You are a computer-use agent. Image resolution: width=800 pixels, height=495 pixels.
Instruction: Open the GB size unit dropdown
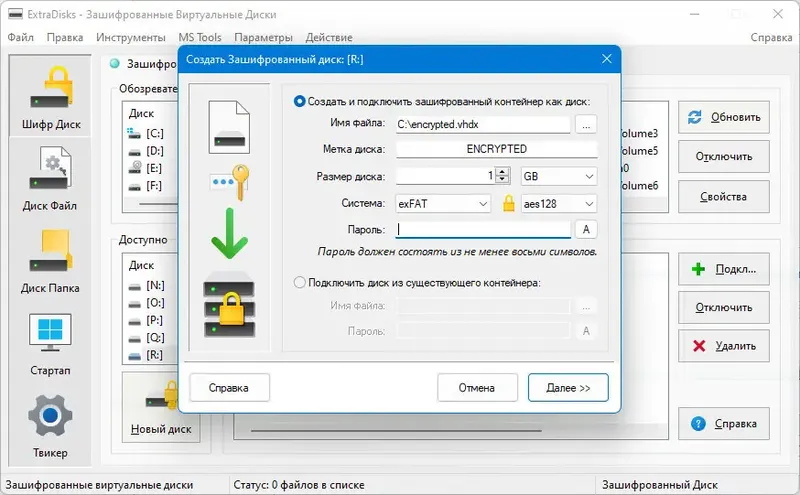point(559,176)
